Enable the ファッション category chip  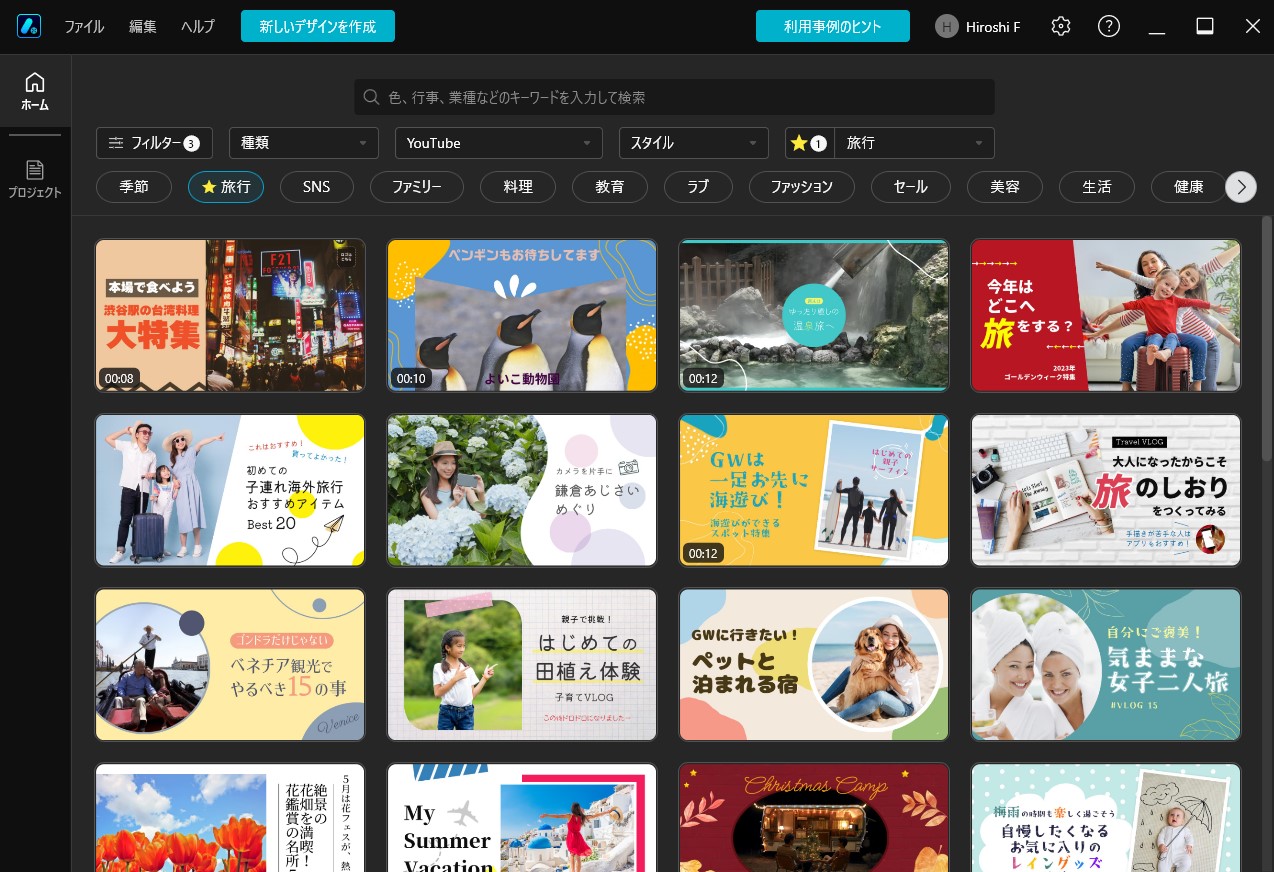pyautogui.click(x=801, y=187)
